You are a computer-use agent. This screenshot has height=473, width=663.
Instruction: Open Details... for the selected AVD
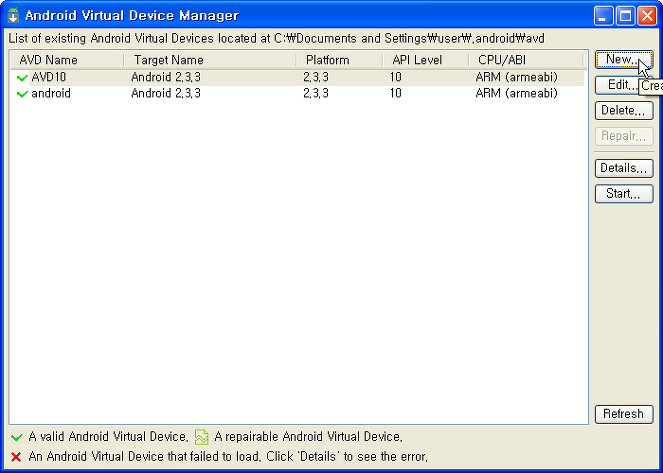(624, 168)
